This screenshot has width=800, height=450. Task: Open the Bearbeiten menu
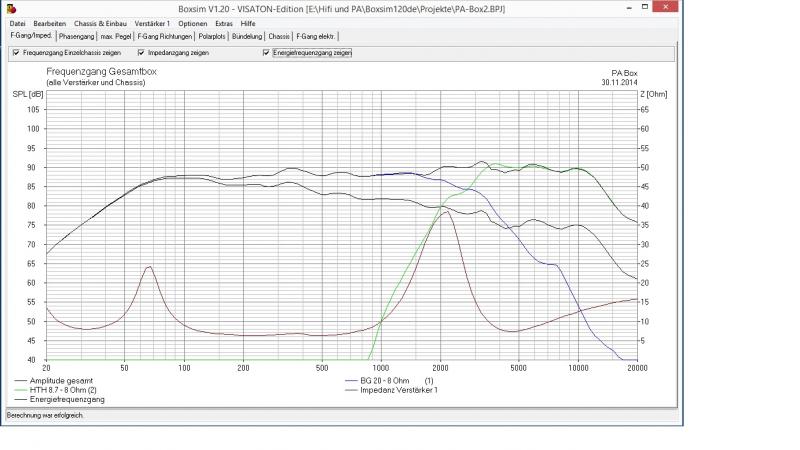49,23
